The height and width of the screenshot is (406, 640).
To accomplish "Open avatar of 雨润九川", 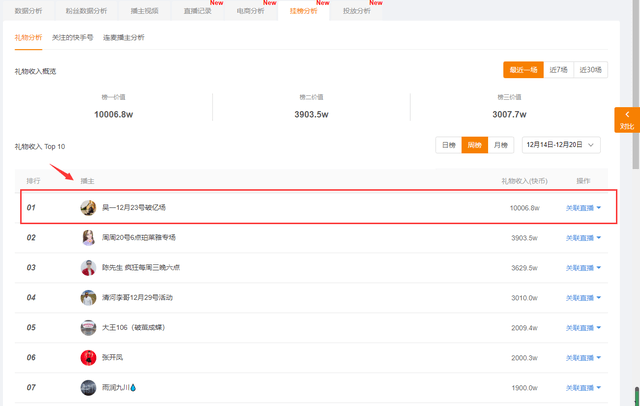I will pos(88,388).
